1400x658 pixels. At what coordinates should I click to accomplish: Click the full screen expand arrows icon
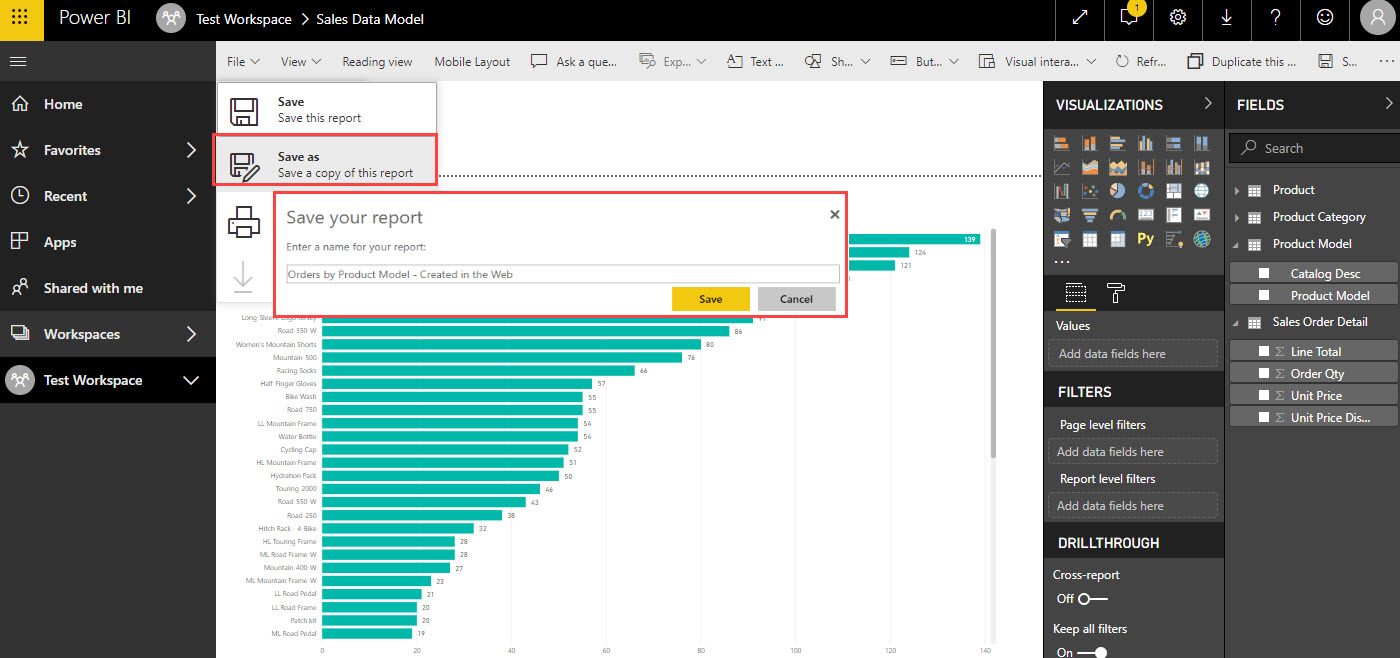tap(1080, 18)
